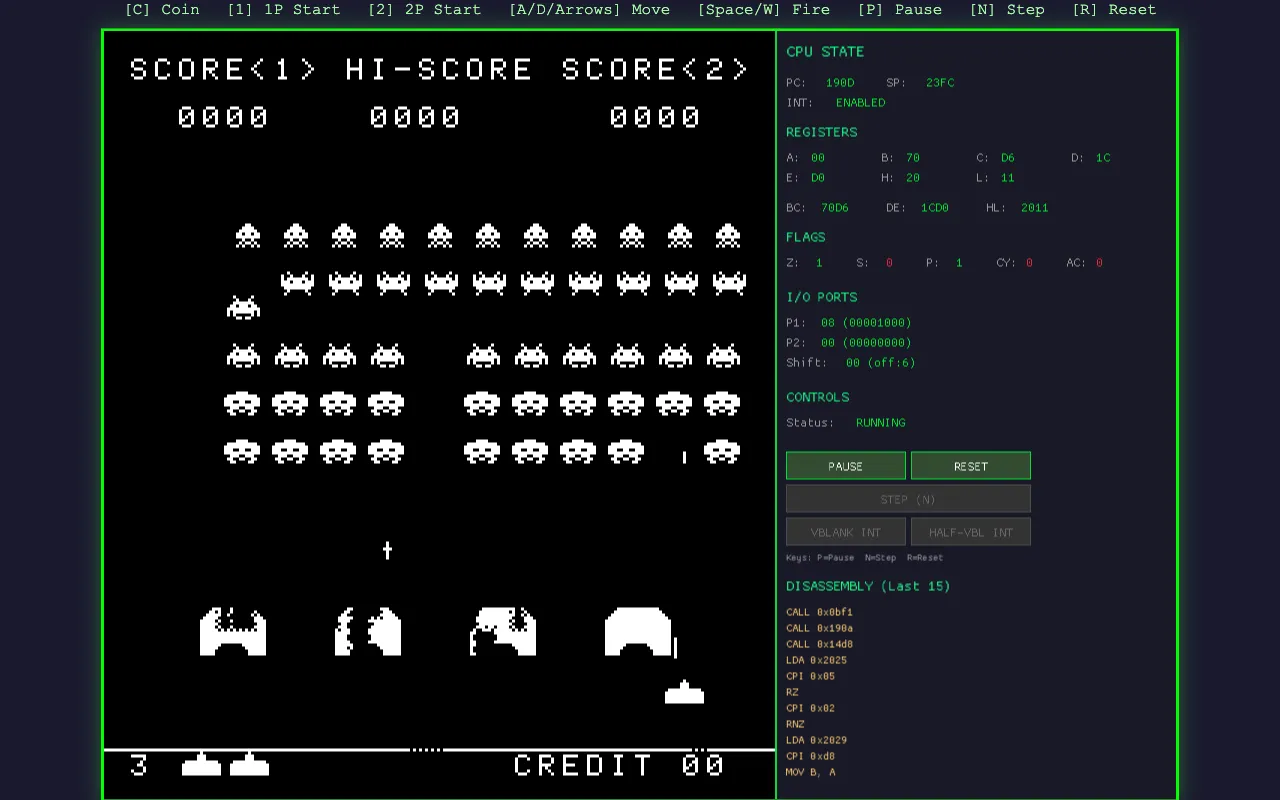Click the rightmost octopus alien in bottom row
This screenshot has width=1280, height=800.
pyautogui.click(x=722, y=452)
